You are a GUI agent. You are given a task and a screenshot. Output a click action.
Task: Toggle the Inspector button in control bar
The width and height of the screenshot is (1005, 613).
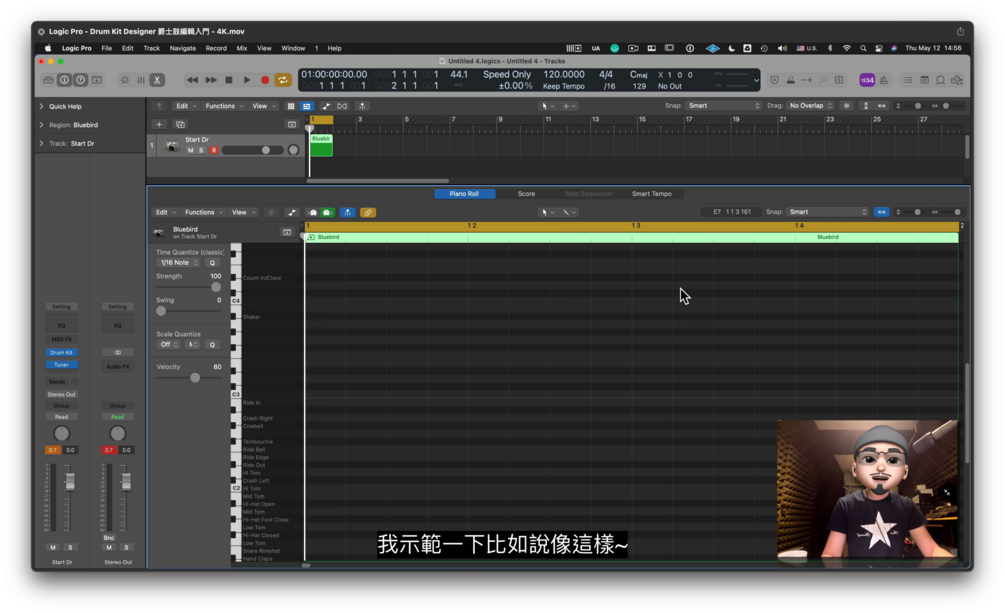[x=64, y=80]
